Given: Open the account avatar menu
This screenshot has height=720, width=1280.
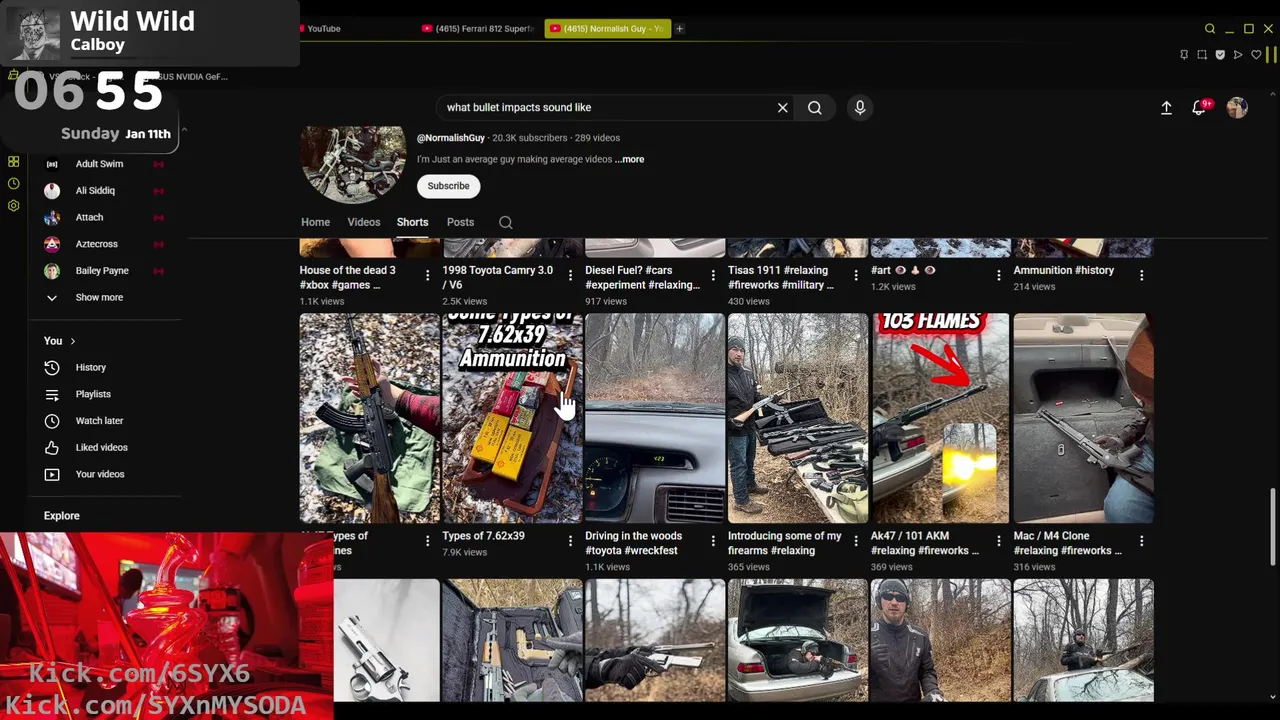Looking at the screenshot, I should [x=1238, y=107].
